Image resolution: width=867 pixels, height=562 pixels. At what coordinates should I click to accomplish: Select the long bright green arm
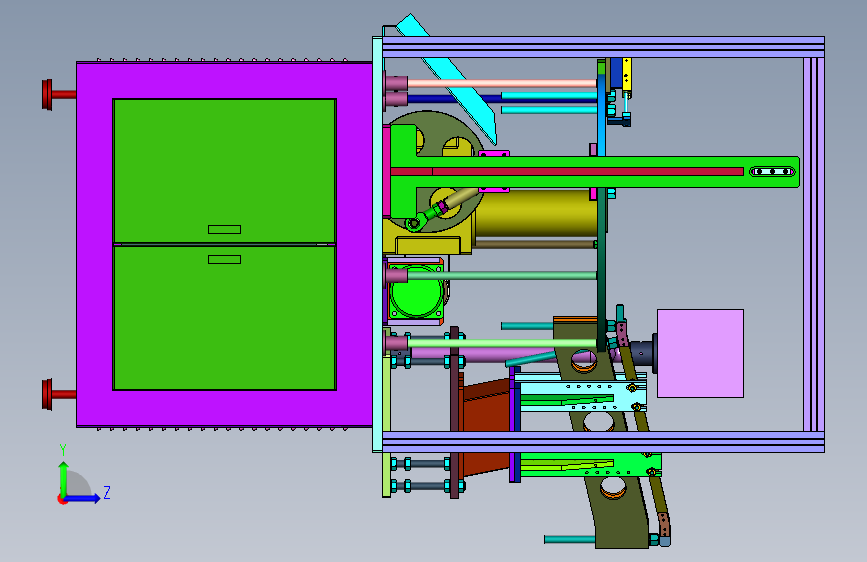click(x=594, y=181)
